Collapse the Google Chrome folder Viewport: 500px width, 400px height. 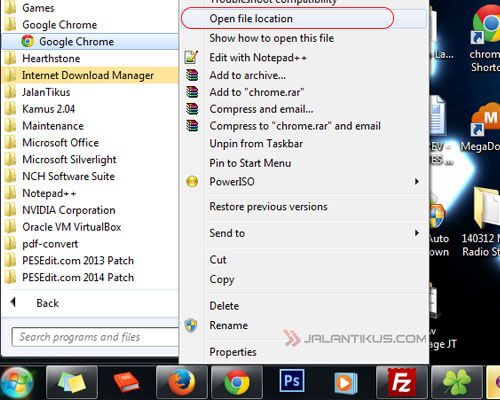[x=59, y=25]
